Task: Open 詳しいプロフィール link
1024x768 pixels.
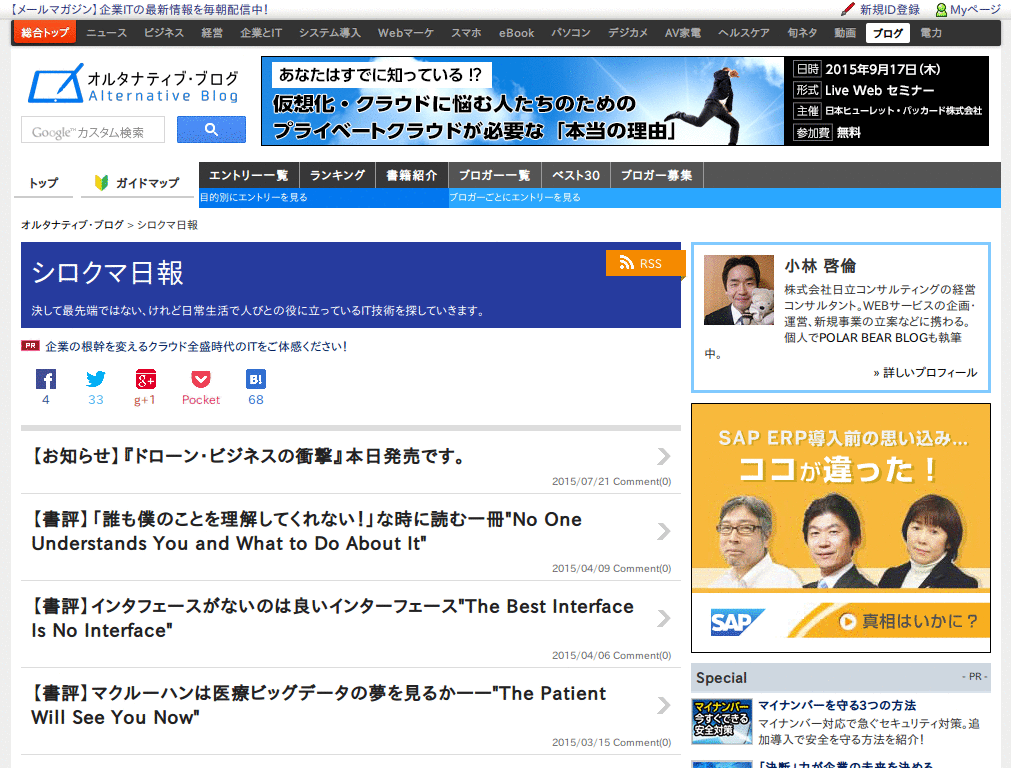Action: 925,372
